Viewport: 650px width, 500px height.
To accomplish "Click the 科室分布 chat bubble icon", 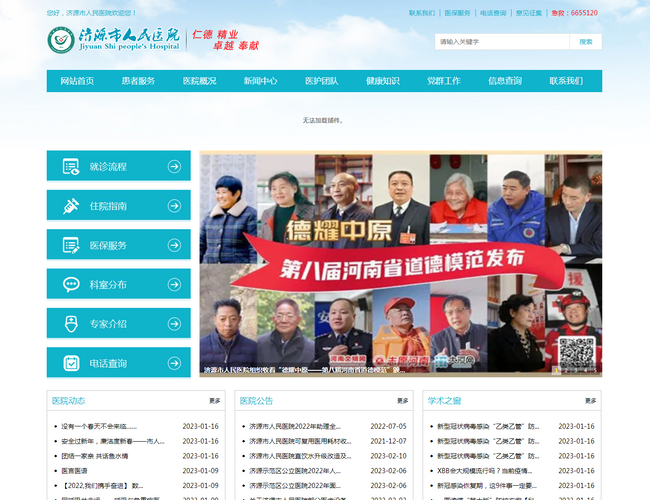I will pos(71,284).
